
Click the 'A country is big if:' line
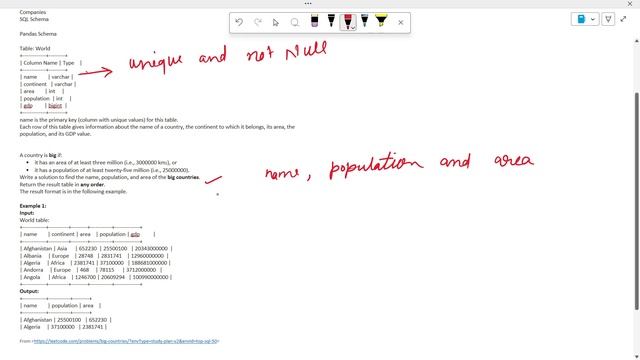click(x=41, y=155)
